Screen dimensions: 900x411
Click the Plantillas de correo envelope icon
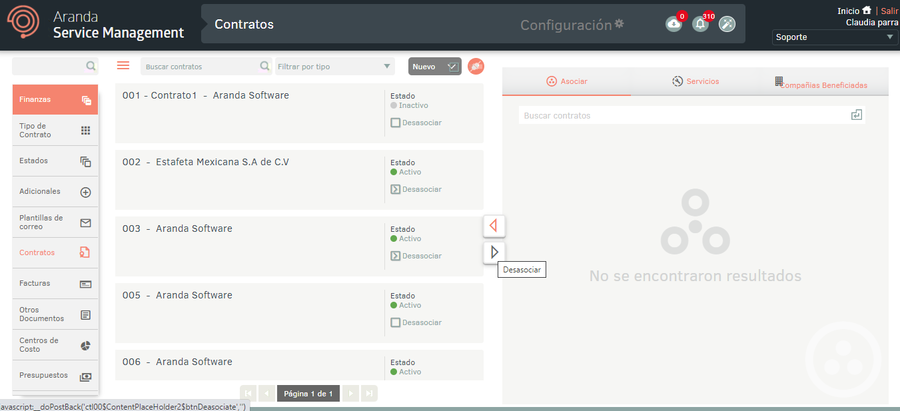point(86,223)
